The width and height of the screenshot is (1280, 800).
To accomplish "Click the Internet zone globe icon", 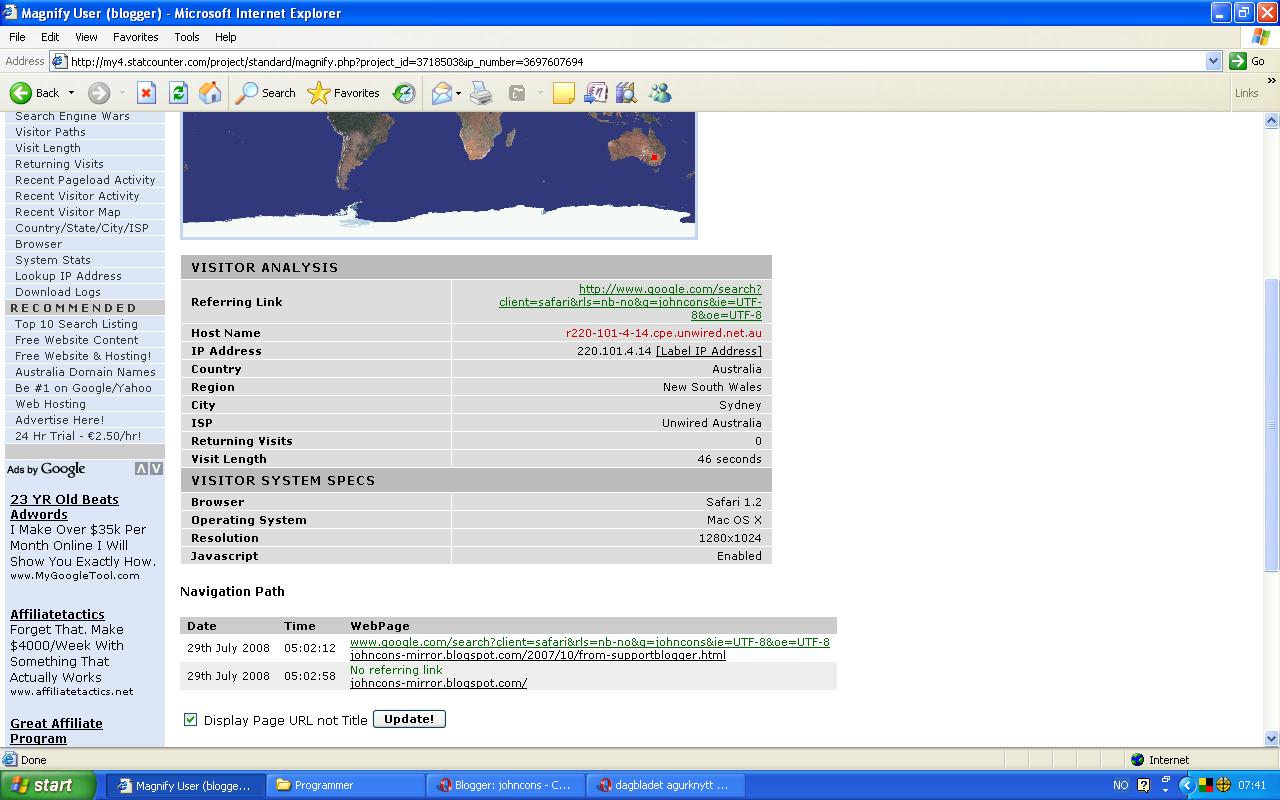I will (1137, 760).
